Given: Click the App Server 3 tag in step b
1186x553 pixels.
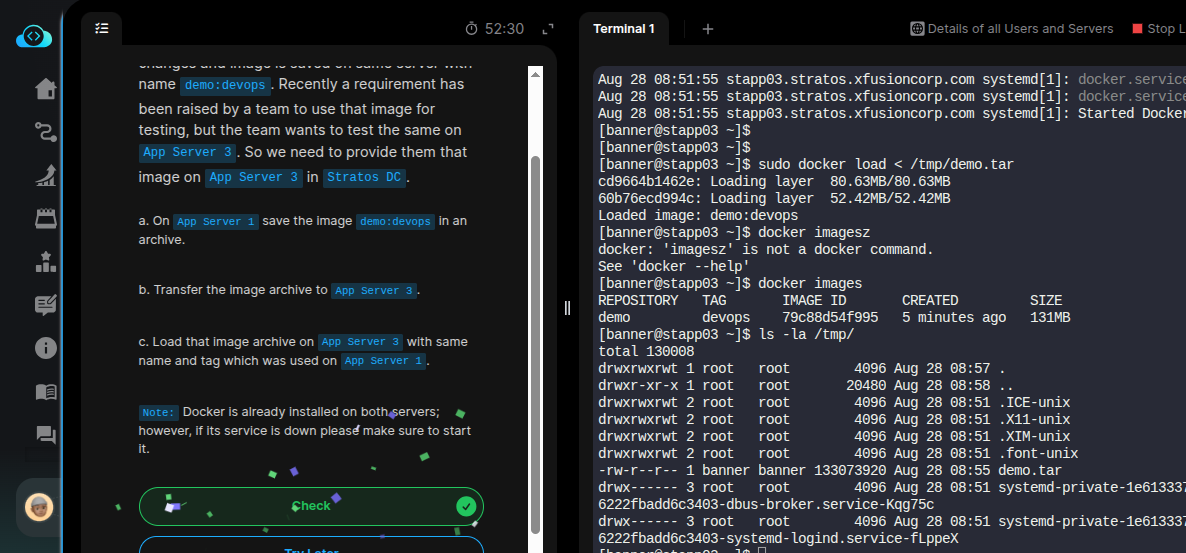Looking at the screenshot, I should coord(374,290).
